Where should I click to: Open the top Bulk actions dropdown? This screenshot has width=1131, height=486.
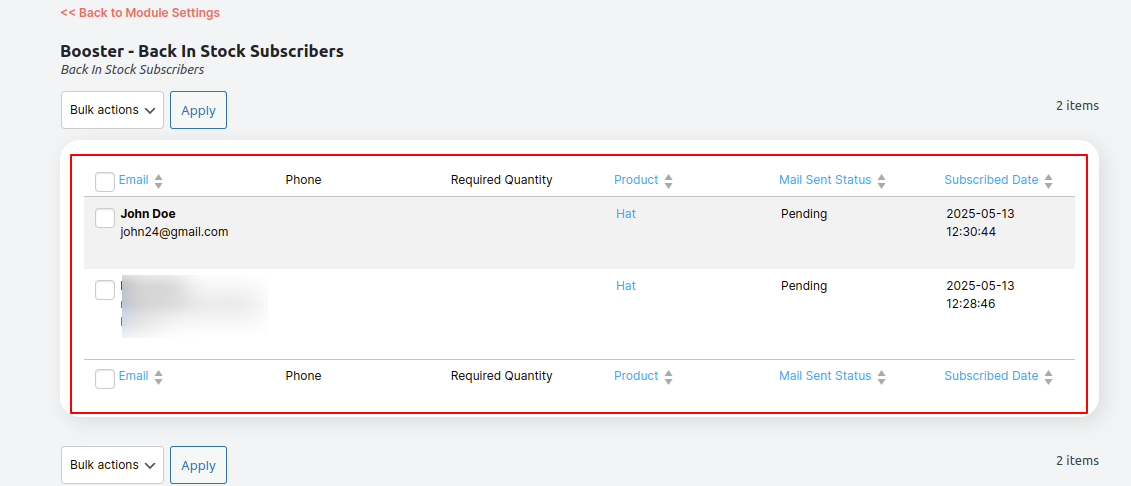[113, 110]
